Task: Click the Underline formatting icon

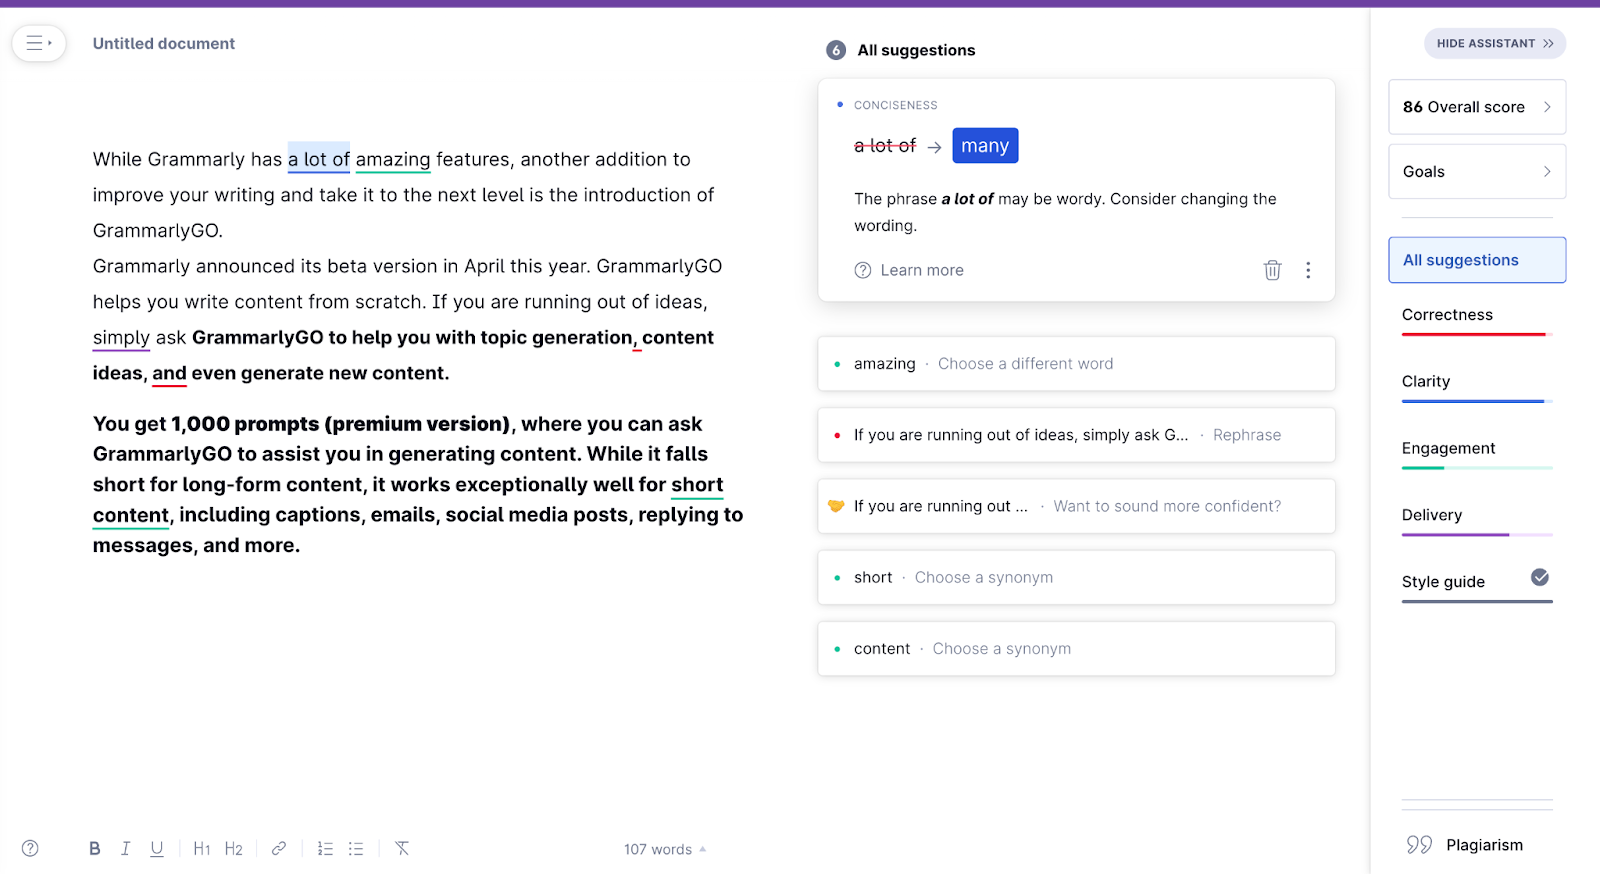Action: point(157,848)
